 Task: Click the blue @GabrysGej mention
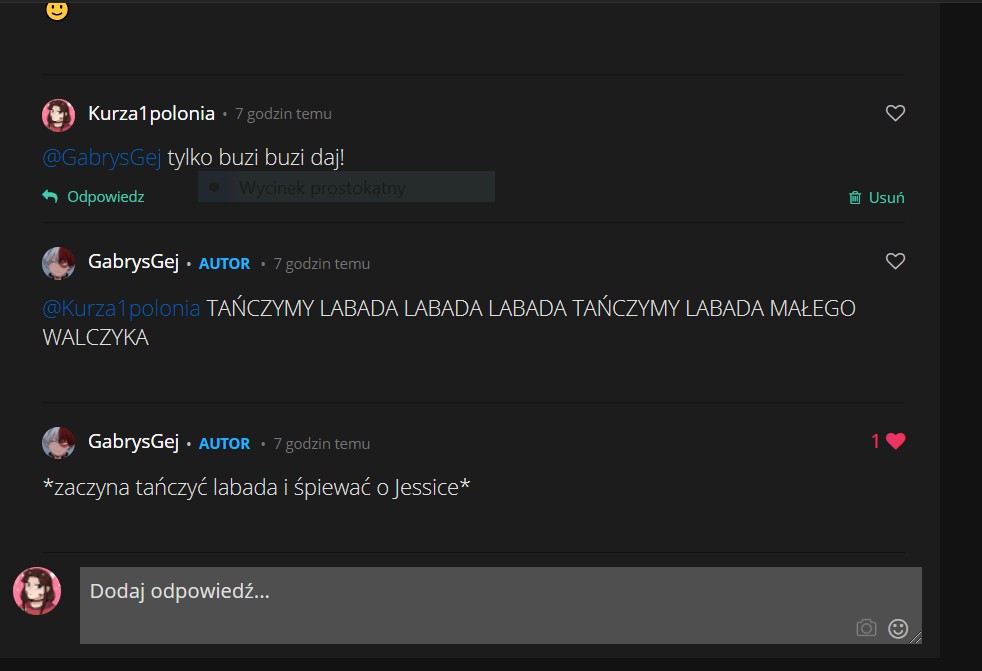102,157
